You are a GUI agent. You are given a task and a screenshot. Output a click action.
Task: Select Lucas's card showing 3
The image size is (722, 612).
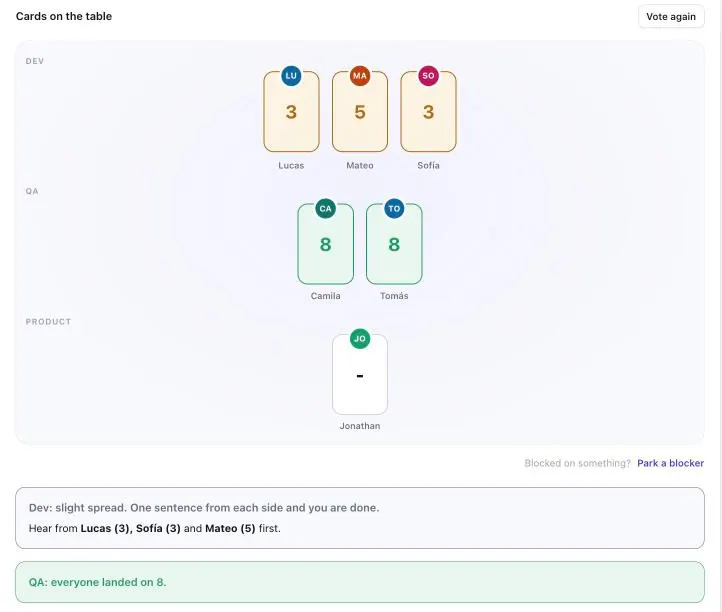click(291, 111)
